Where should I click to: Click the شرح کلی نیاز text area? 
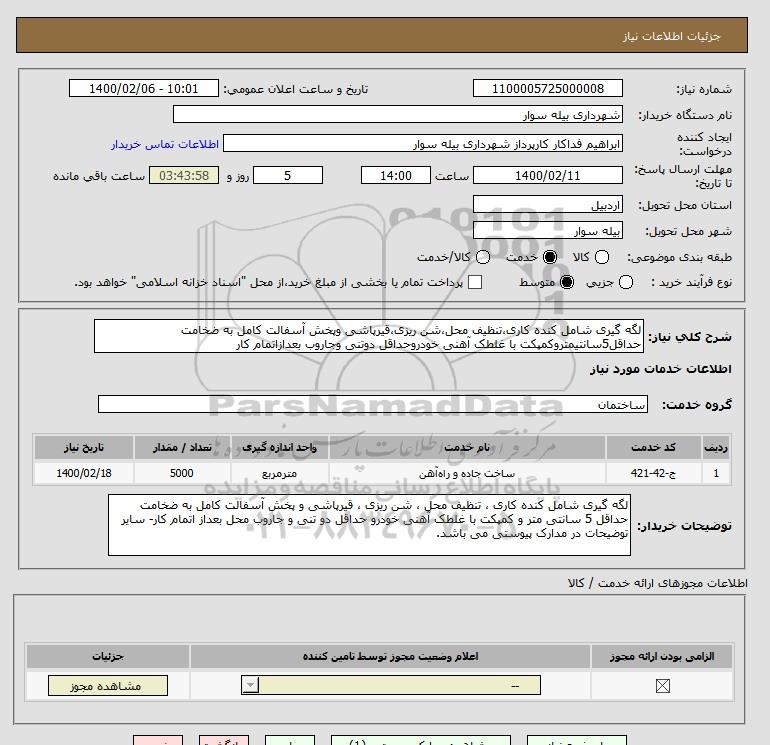(x=369, y=336)
